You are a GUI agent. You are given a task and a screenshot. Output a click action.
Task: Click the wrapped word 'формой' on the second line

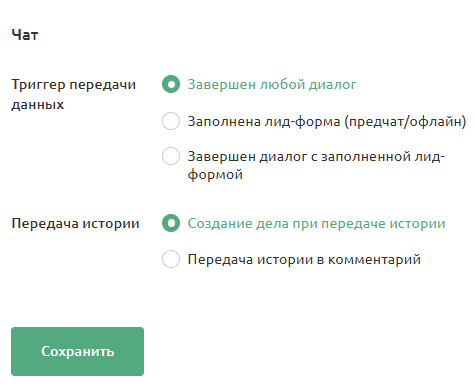pyautogui.click(x=215, y=175)
